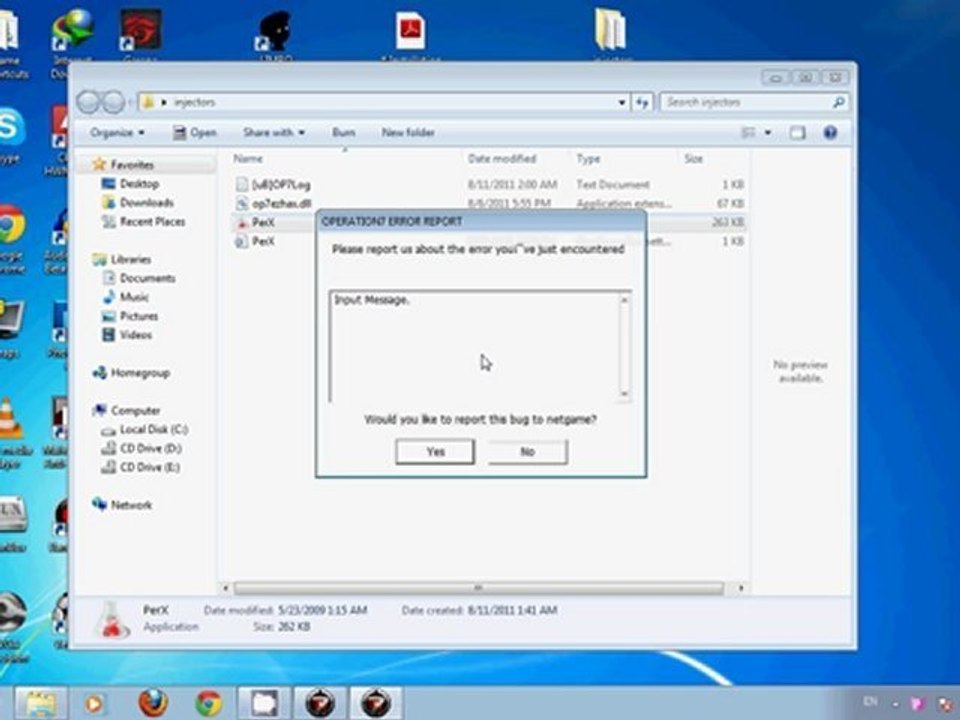Open the Pictures library
Viewport: 960px width, 720px height.
138,317
